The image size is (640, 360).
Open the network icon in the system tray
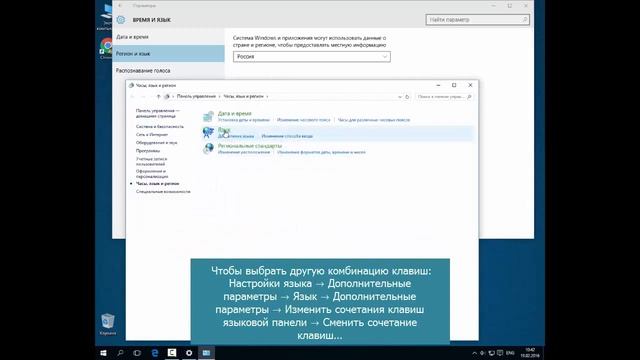pos(491,353)
